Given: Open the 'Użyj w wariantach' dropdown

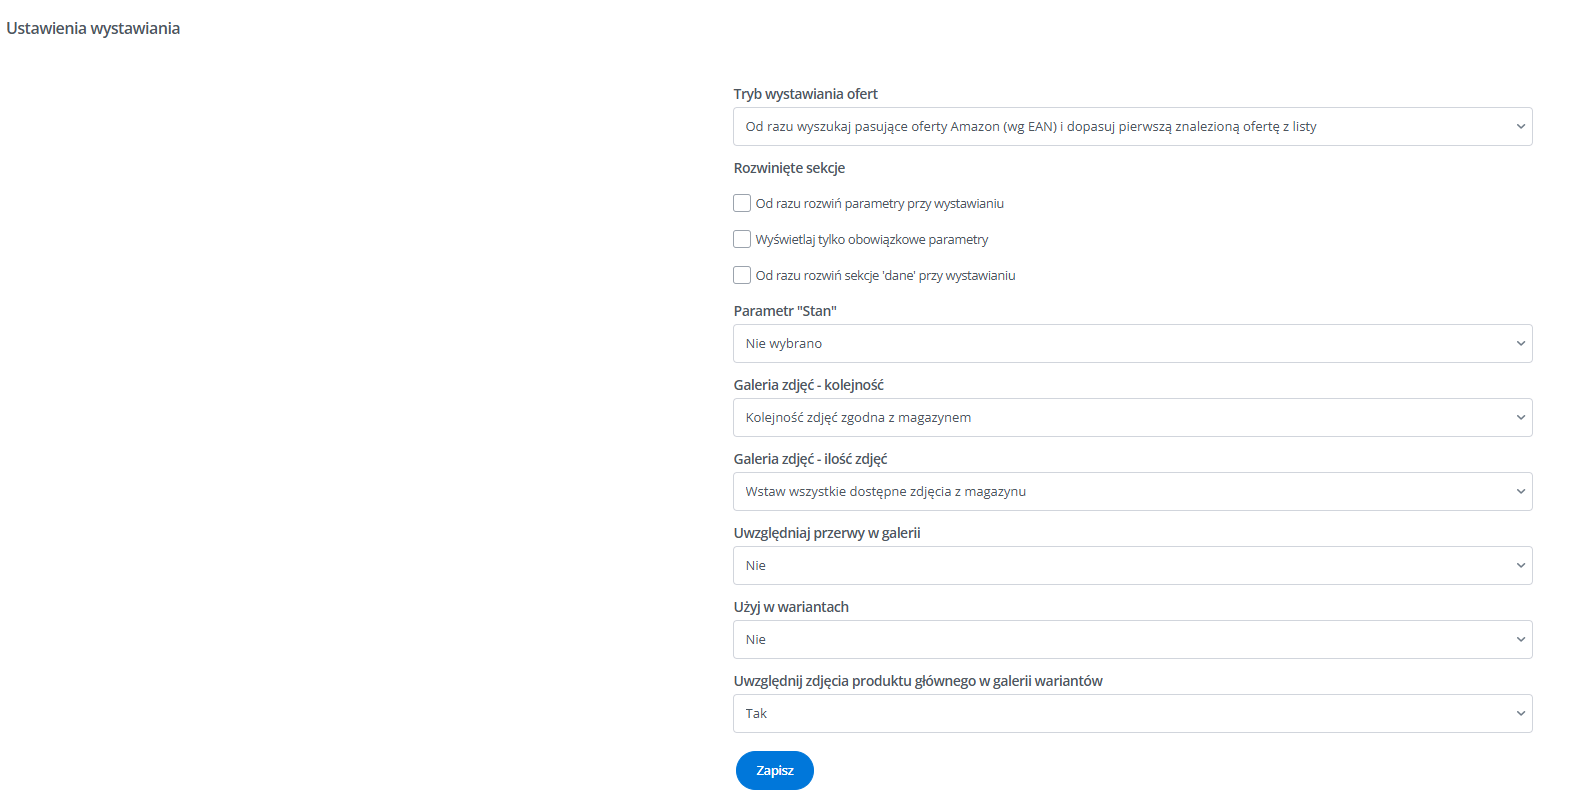Looking at the screenshot, I should 1132,640.
